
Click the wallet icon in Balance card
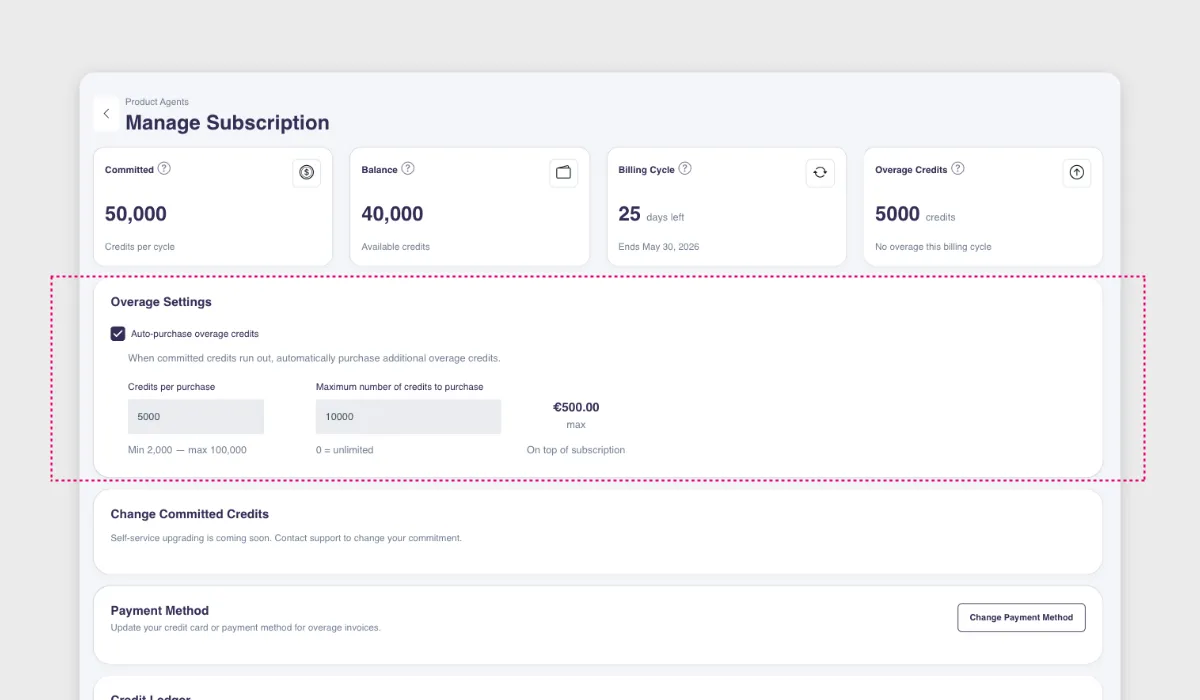click(x=563, y=172)
